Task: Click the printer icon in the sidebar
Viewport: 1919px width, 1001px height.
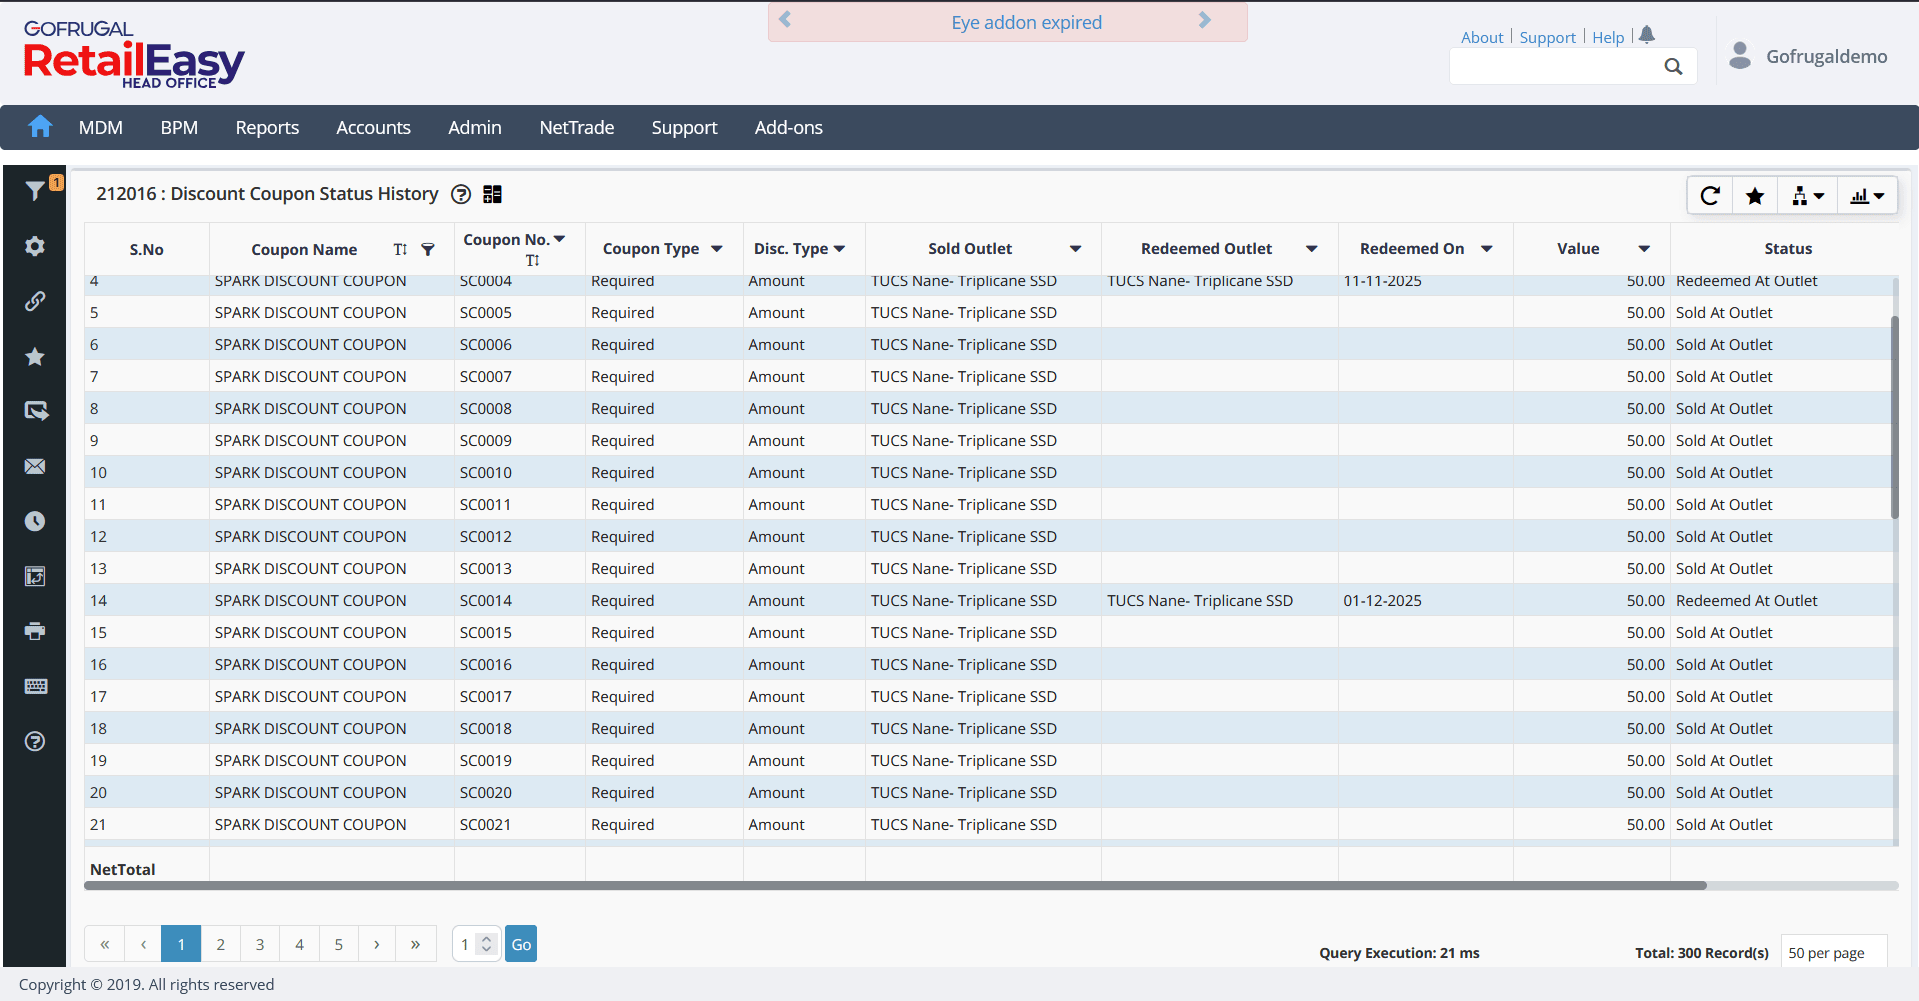Action: point(35,631)
